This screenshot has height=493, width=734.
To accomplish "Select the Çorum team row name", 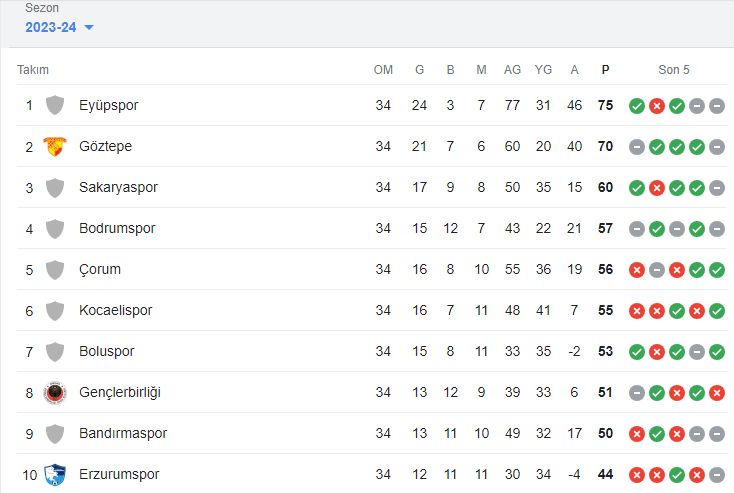I will click(100, 269).
